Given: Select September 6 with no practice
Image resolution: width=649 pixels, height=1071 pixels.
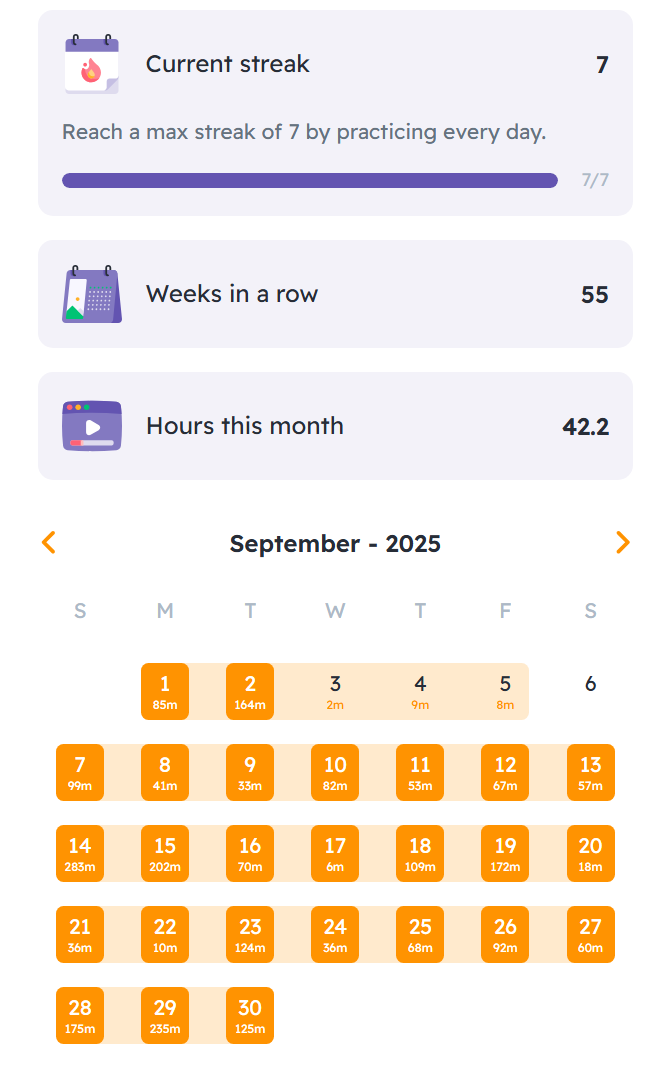Looking at the screenshot, I should (x=590, y=685).
